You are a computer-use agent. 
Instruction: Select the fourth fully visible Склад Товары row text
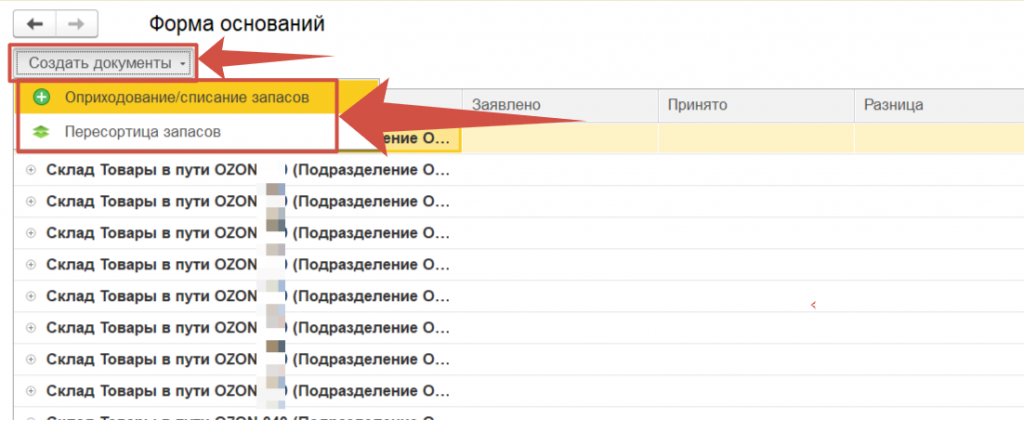[x=150, y=265]
